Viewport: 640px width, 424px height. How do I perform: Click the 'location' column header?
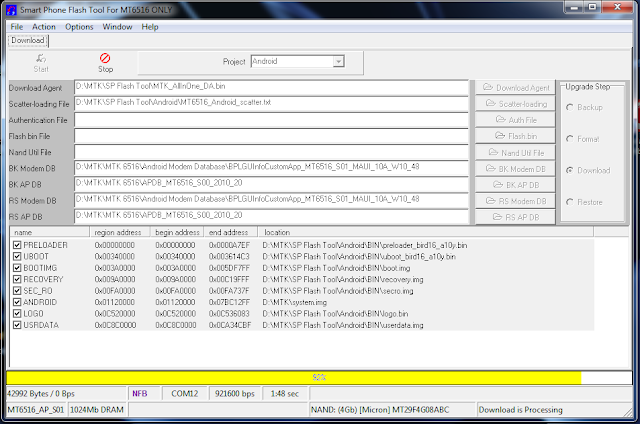pyautogui.click(x=426, y=232)
